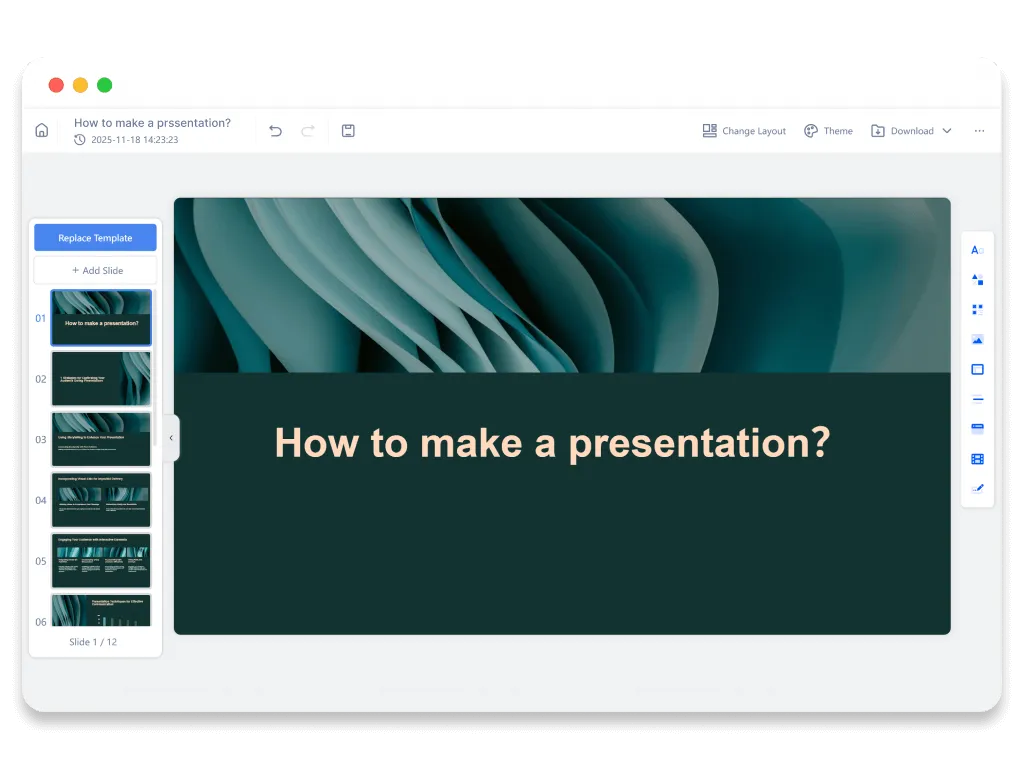Select the Frame layout icon
1024x768 pixels.
coord(977,369)
